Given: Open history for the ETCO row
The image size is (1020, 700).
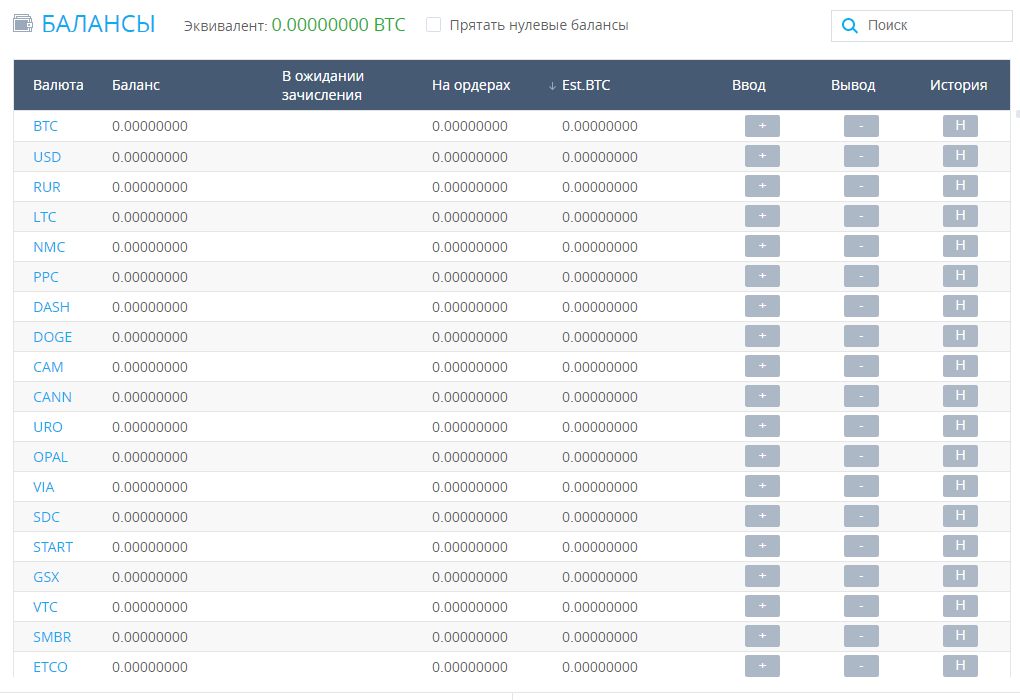Looking at the screenshot, I should click(960, 666).
